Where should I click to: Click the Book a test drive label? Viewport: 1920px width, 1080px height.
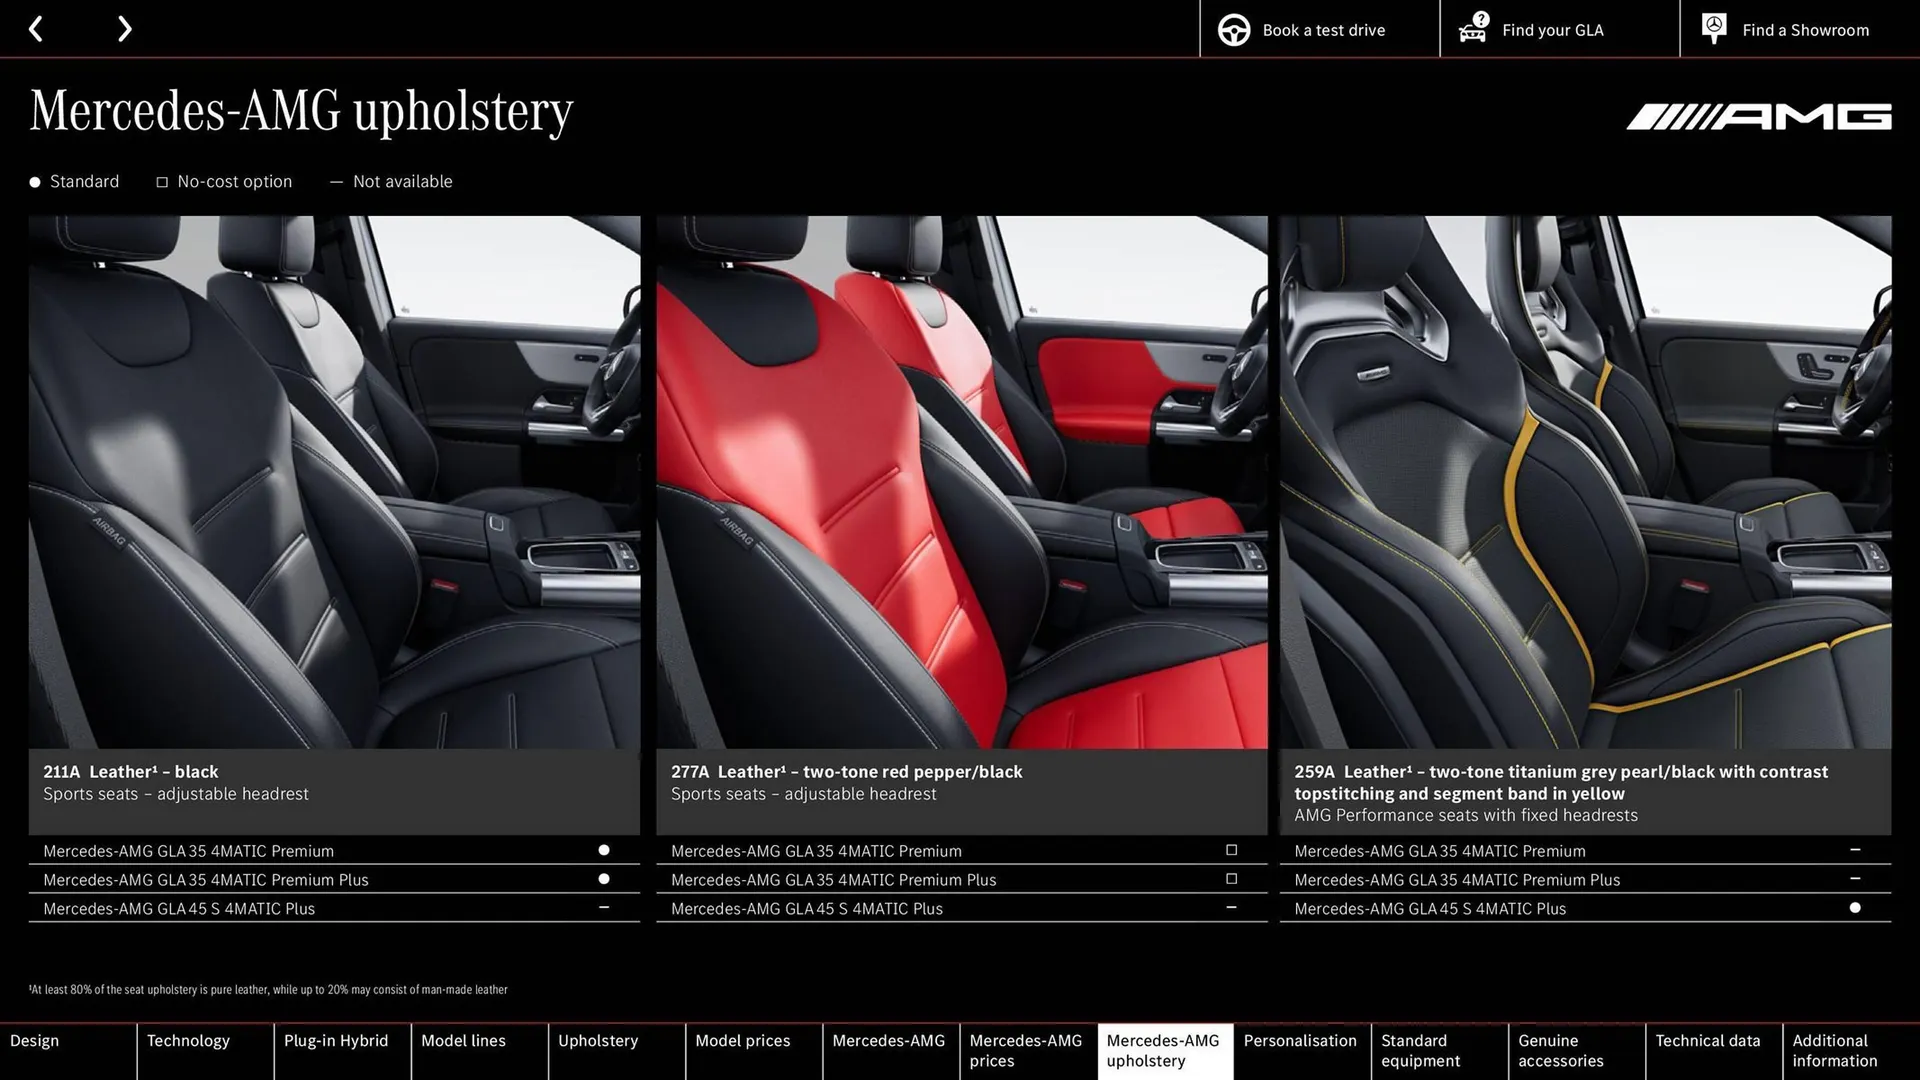1324,29
